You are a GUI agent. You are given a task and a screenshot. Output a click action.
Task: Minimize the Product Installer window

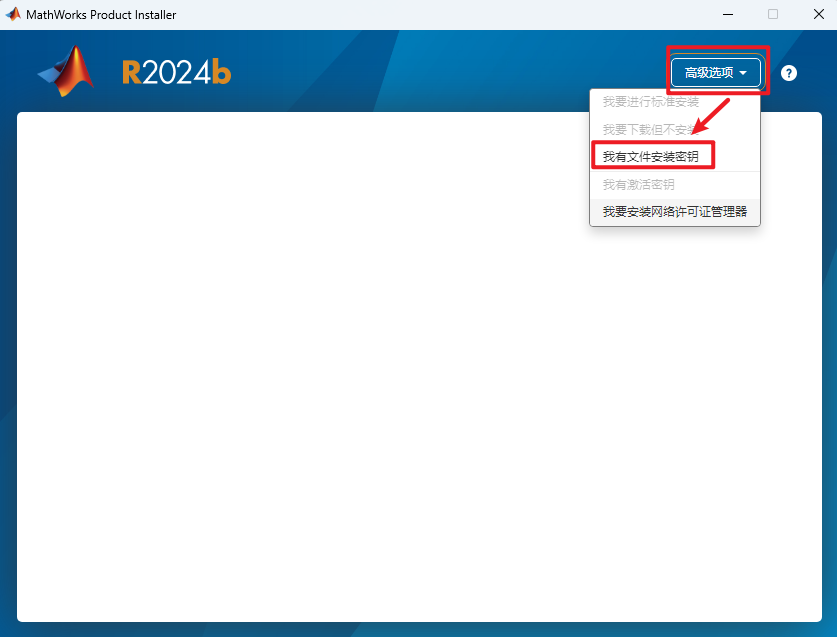click(725, 14)
